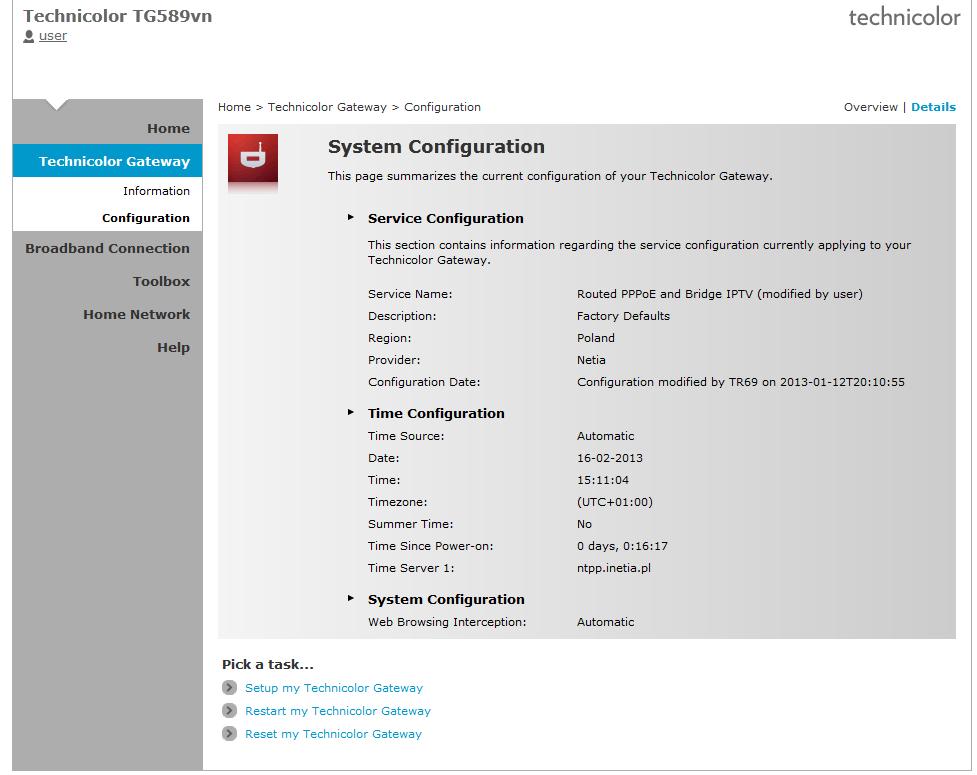Click the power-on time 0 days, 0:16:17
This screenshot has height=775, width=977.
coord(622,546)
